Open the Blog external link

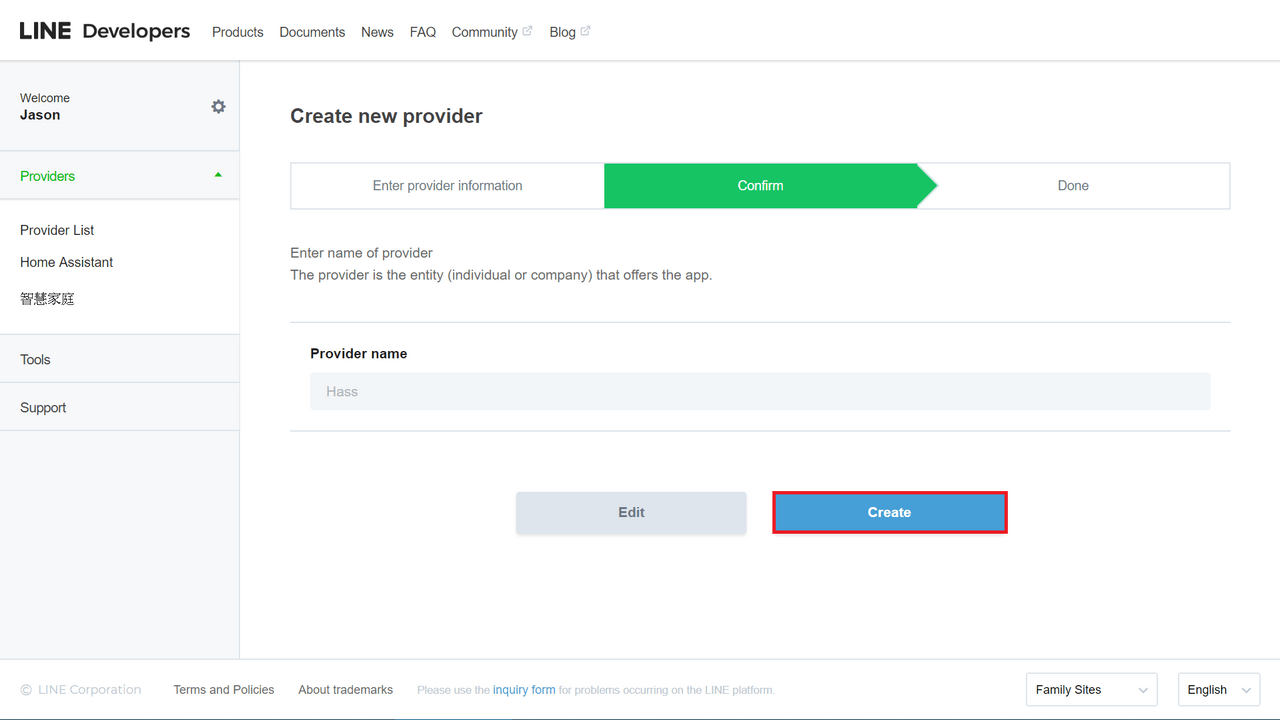[x=570, y=32]
